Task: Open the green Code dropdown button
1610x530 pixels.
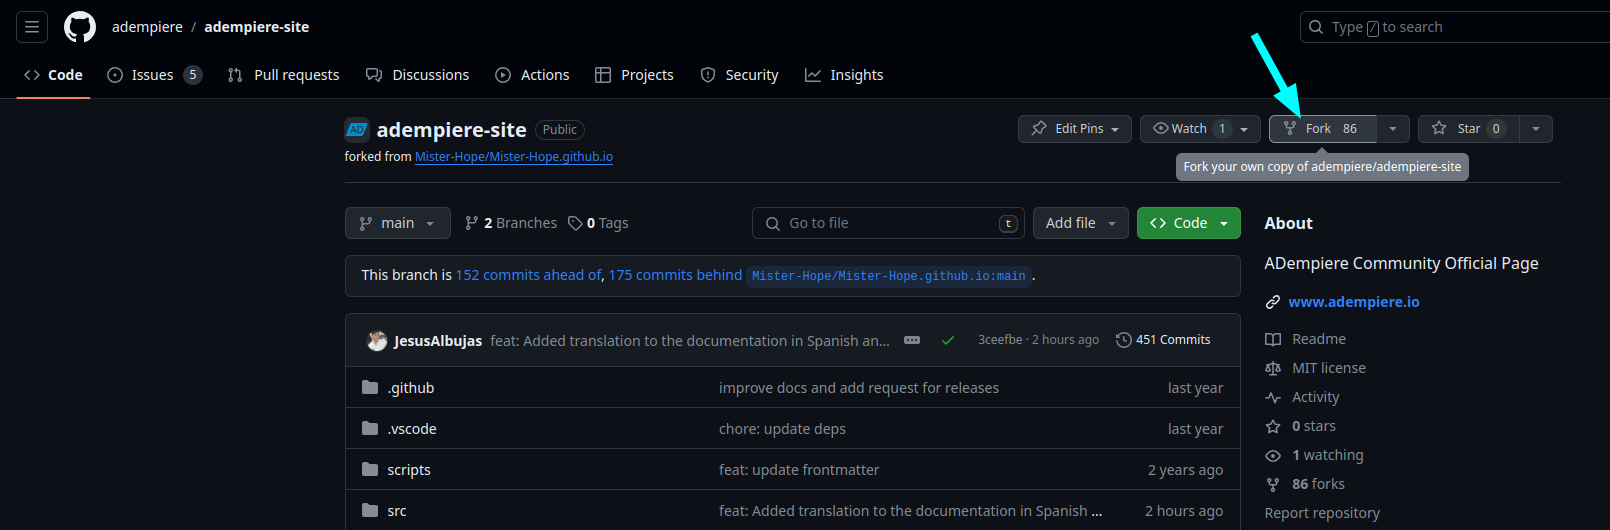Action: pyautogui.click(x=1189, y=223)
